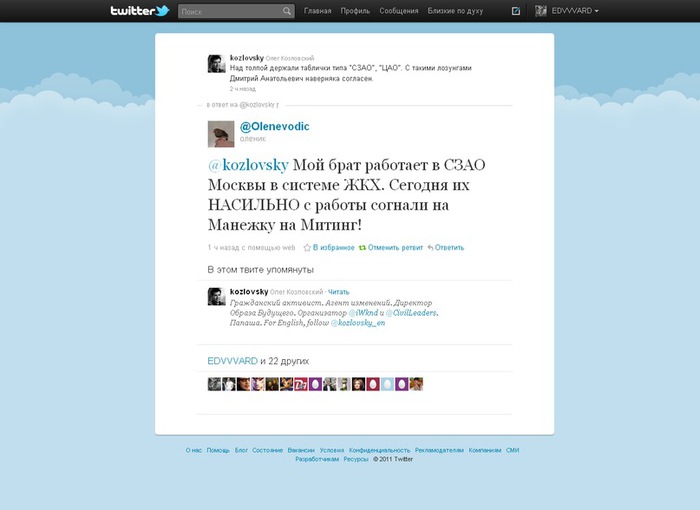Click the @kozlovsky_en link in the bio
Viewport: 700px width, 510px height.
pos(358,323)
